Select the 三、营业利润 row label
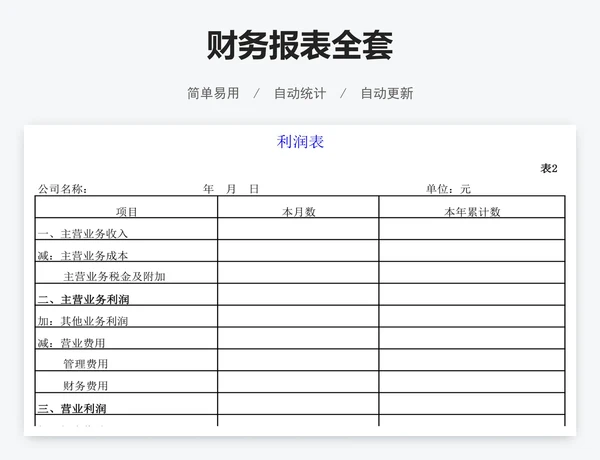600x460 pixels. click(72, 408)
